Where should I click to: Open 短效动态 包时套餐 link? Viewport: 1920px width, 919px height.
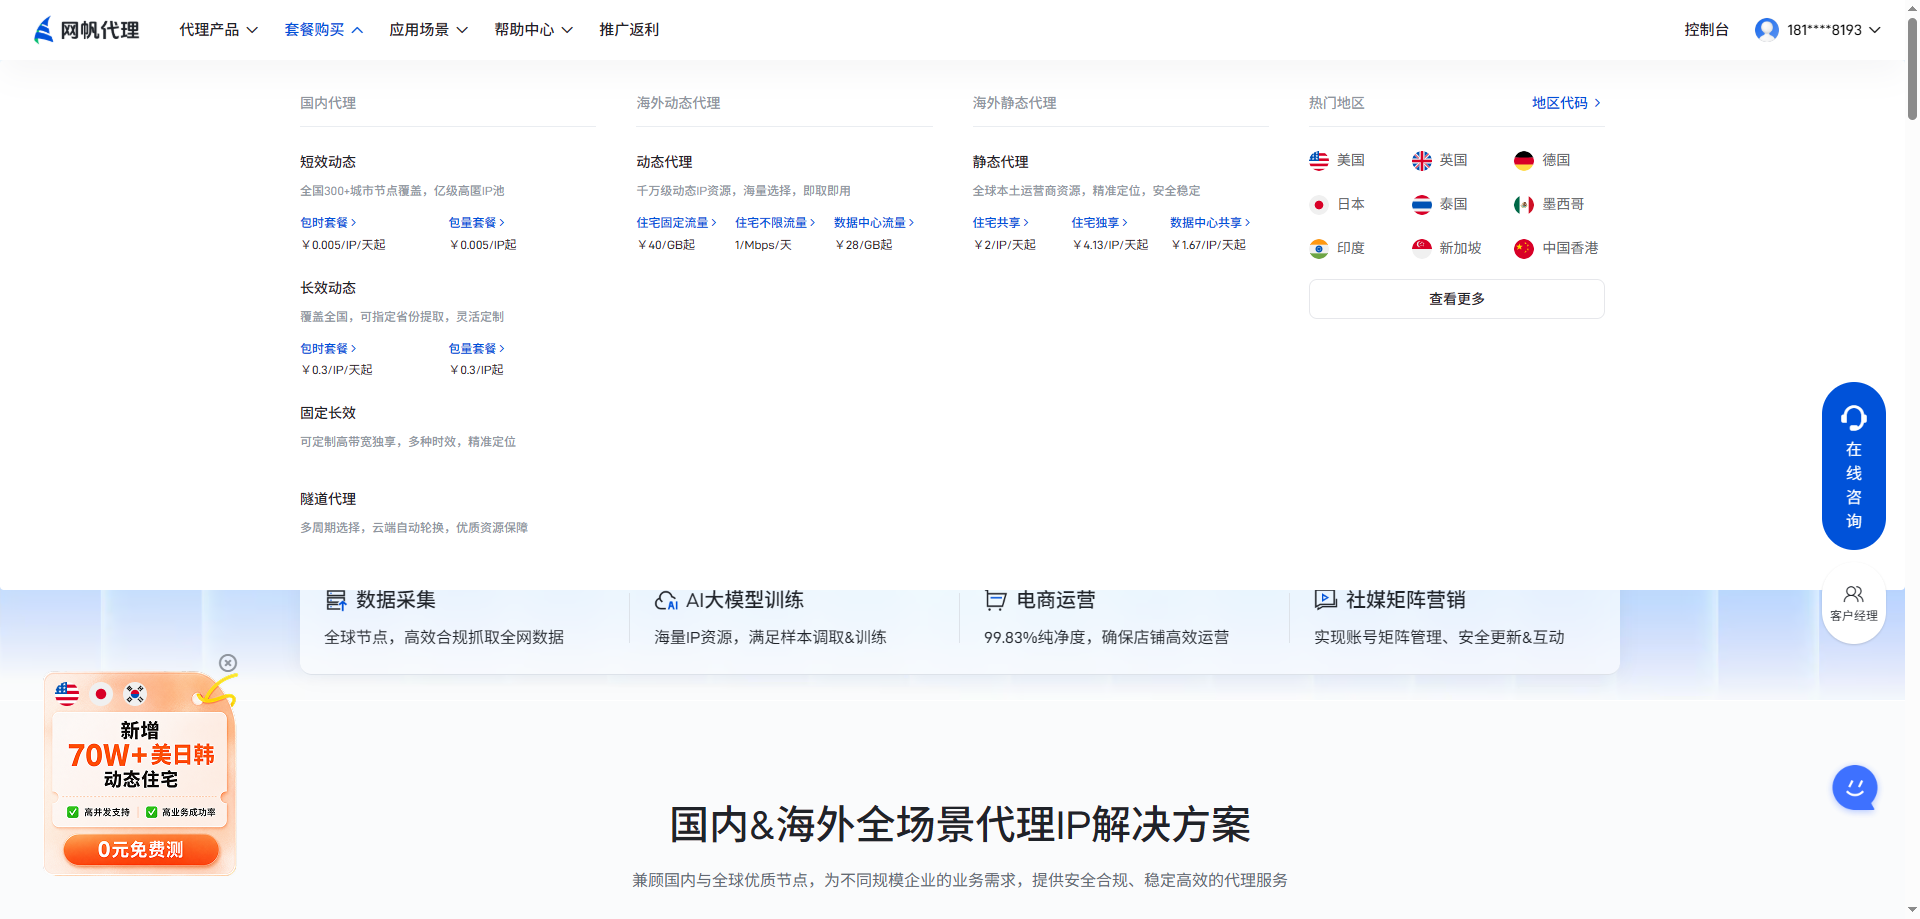(x=328, y=223)
